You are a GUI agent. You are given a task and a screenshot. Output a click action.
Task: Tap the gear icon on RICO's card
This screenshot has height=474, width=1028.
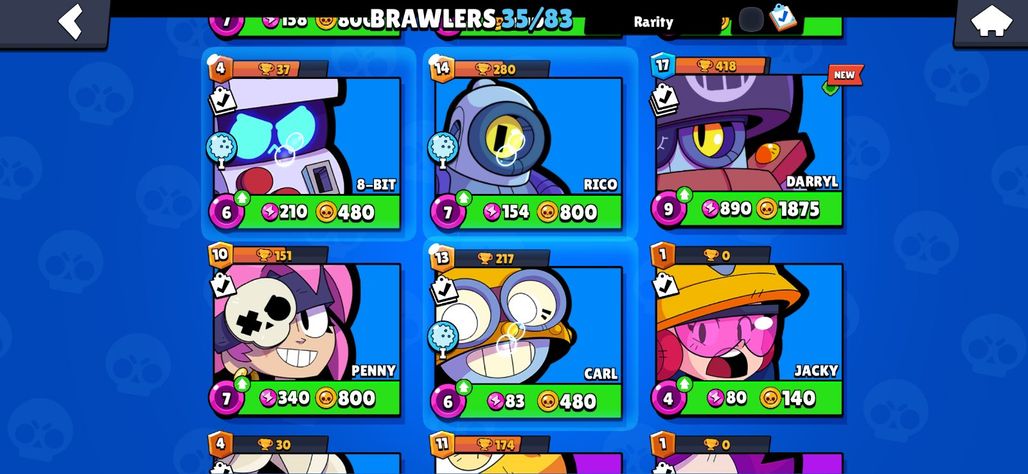click(443, 148)
